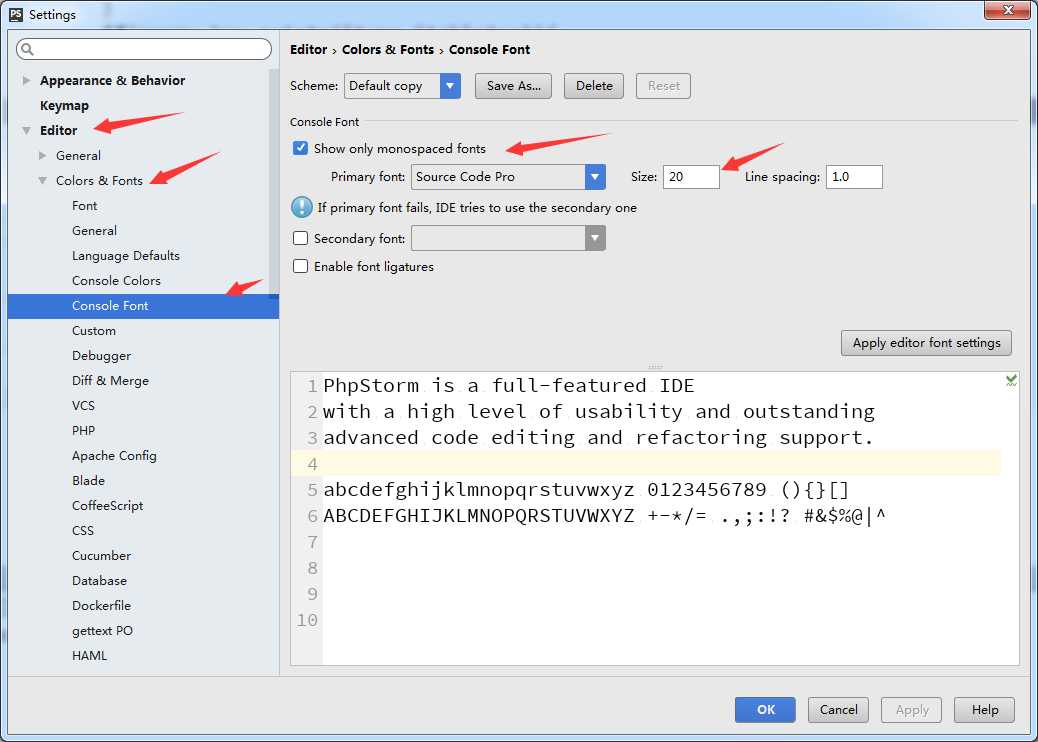
Task: Select CSS in the settings tree
Action: (x=83, y=531)
